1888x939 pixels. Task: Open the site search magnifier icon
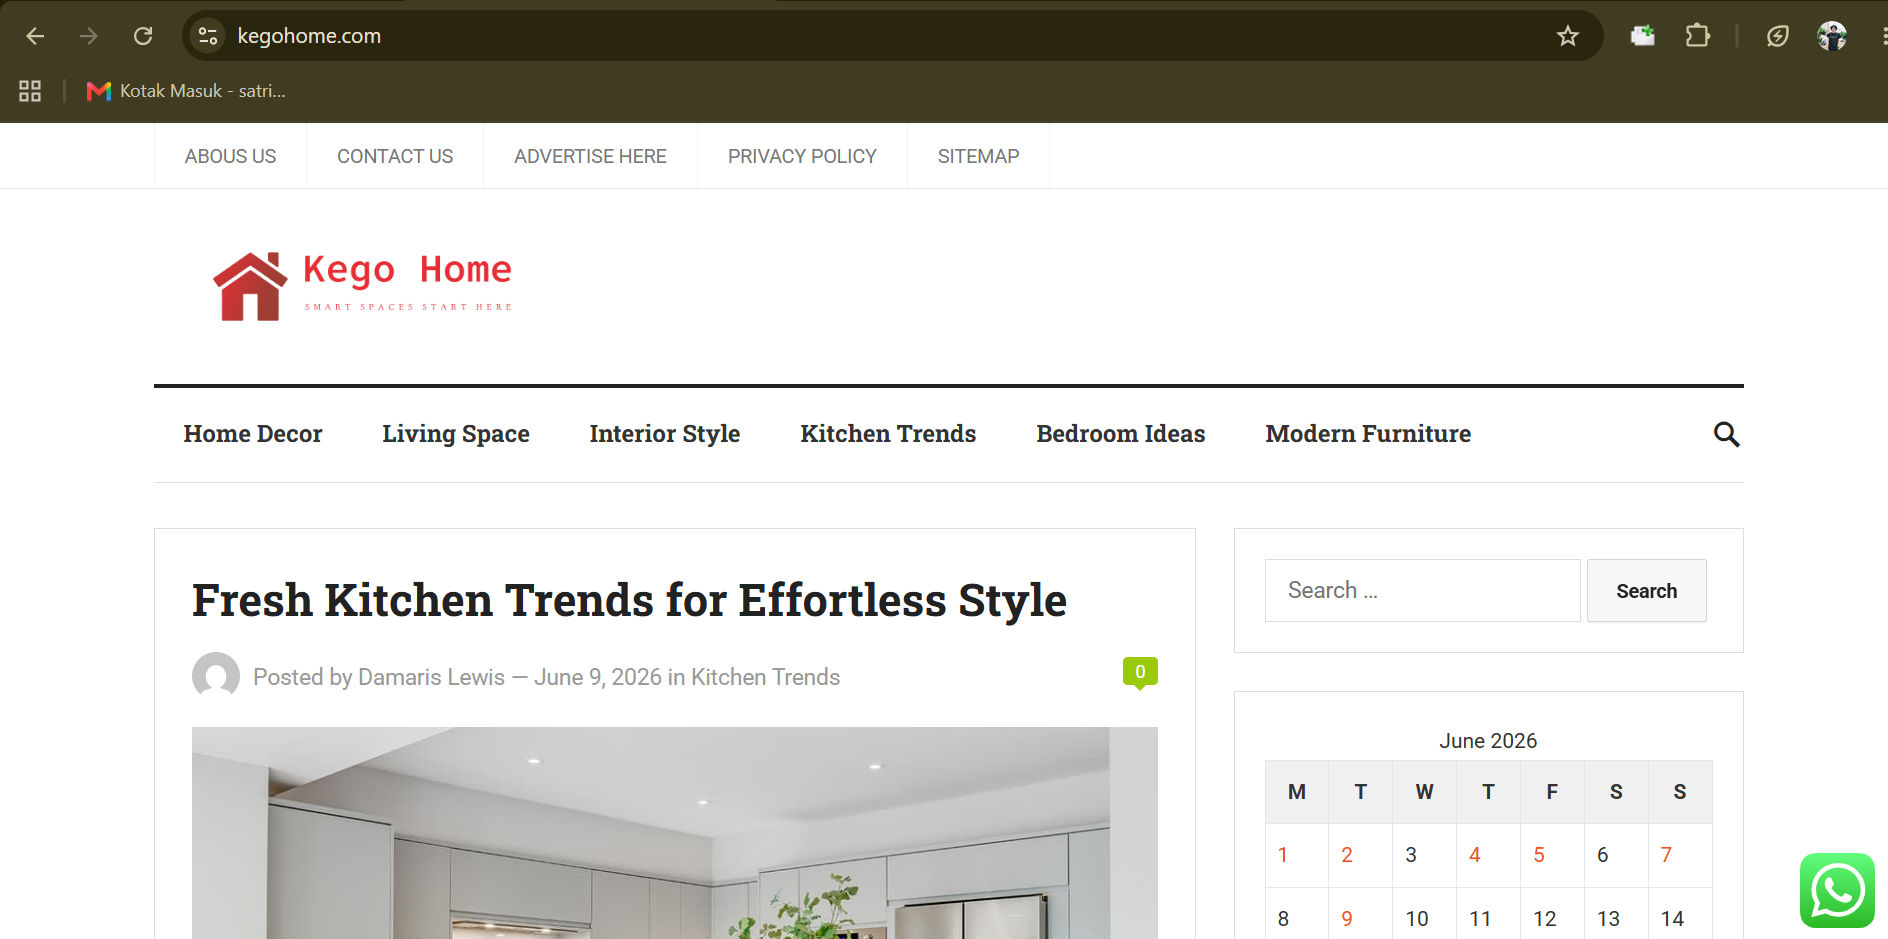pos(1726,434)
